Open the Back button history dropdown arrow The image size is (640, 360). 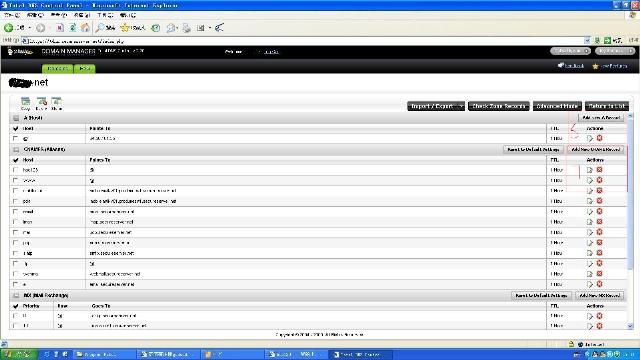[29, 28]
